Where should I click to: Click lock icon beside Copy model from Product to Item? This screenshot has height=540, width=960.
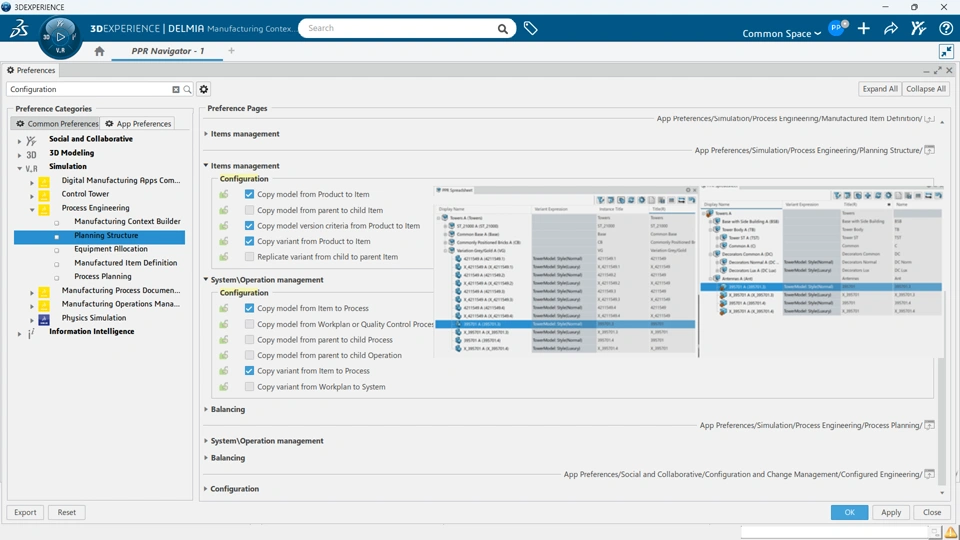224,194
